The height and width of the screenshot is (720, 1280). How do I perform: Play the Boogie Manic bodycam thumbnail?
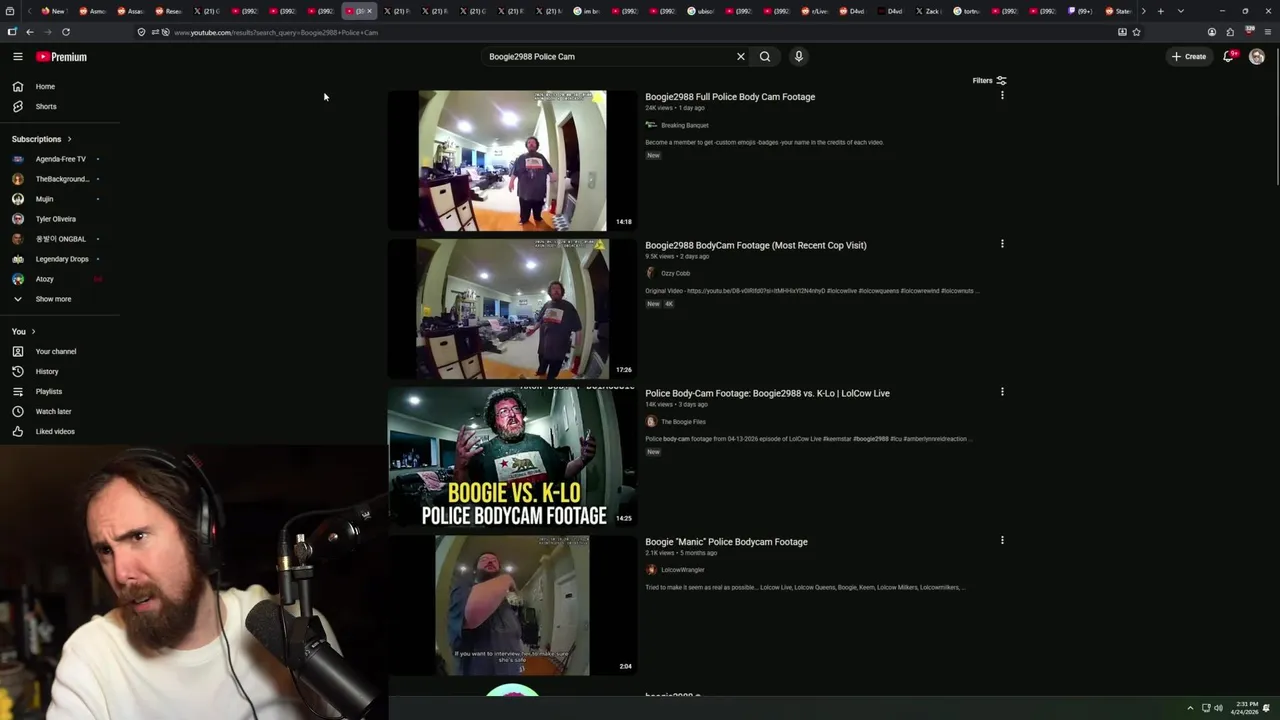pos(512,605)
